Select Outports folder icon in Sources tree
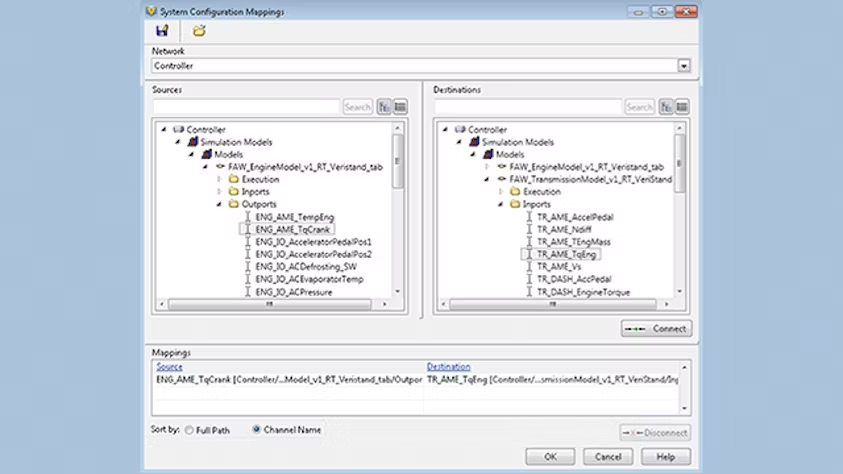The width and height of the screenshot is (843, 474). (x=233, y=204)
